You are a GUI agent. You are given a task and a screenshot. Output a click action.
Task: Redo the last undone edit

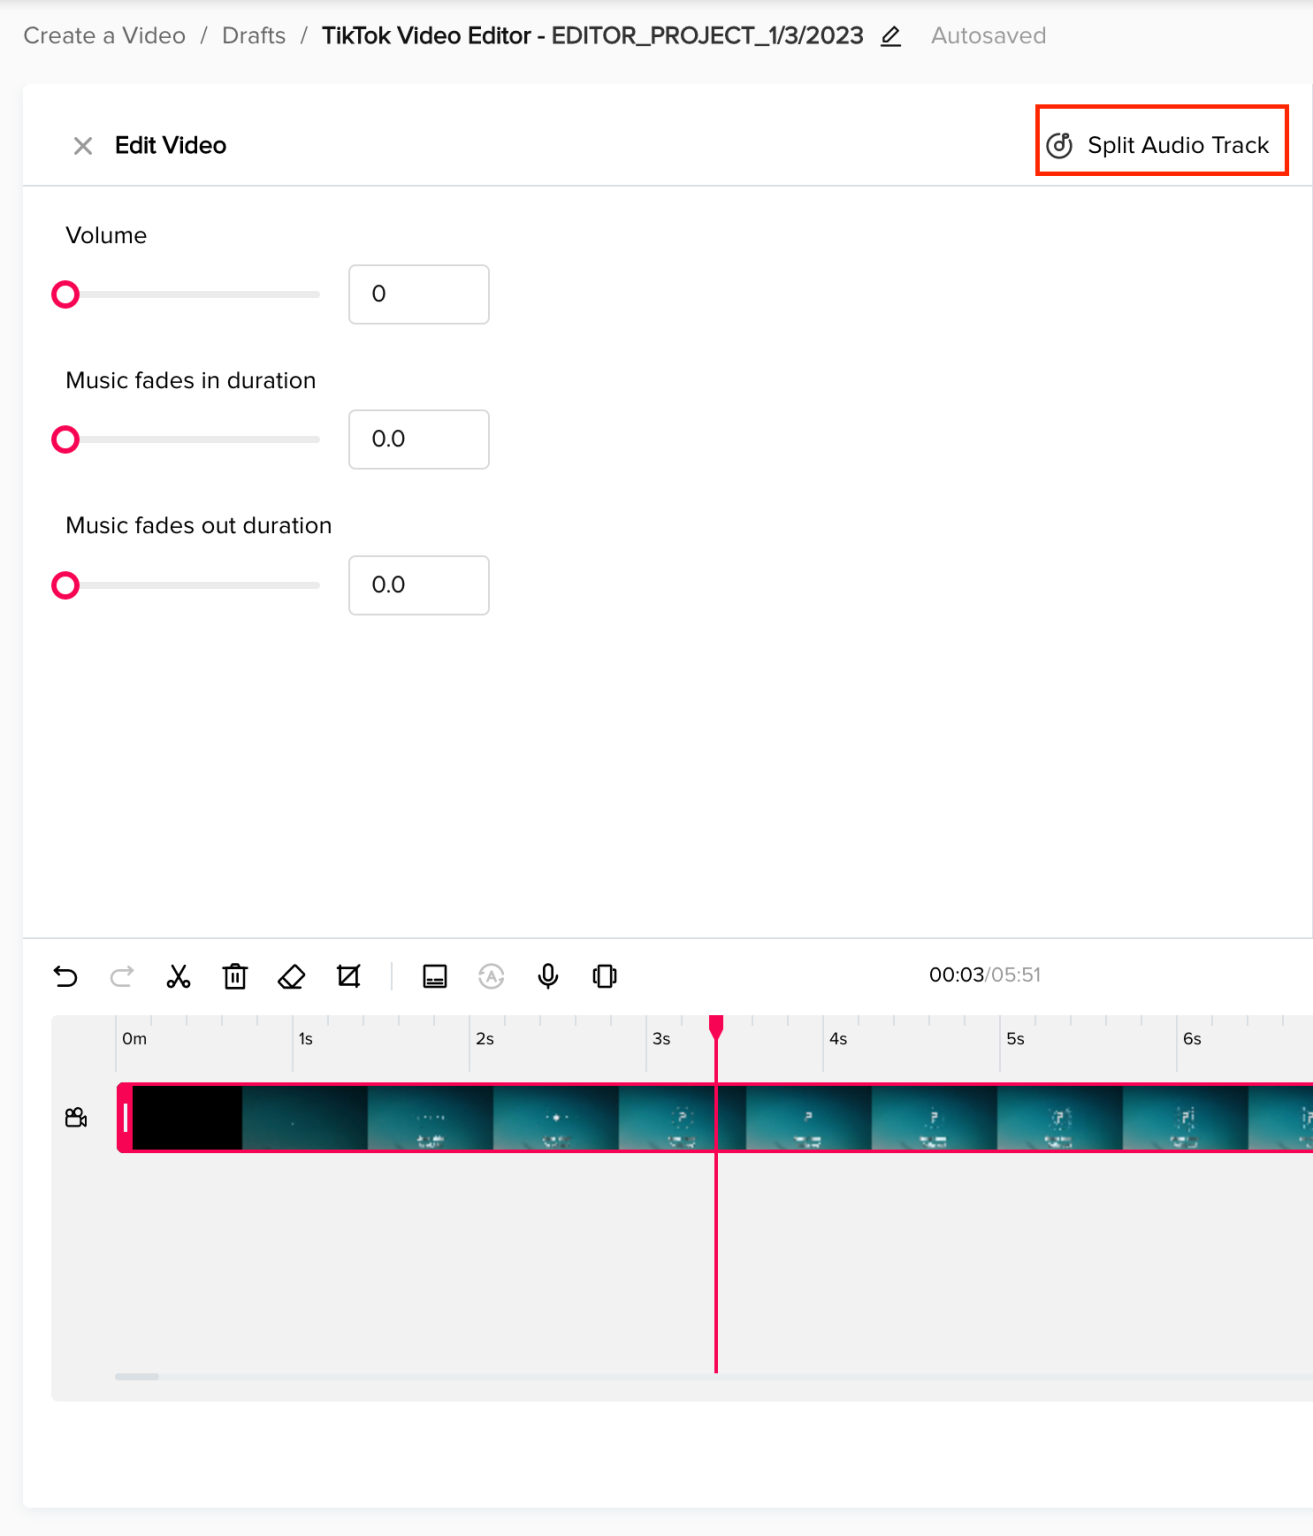point(122,976)
